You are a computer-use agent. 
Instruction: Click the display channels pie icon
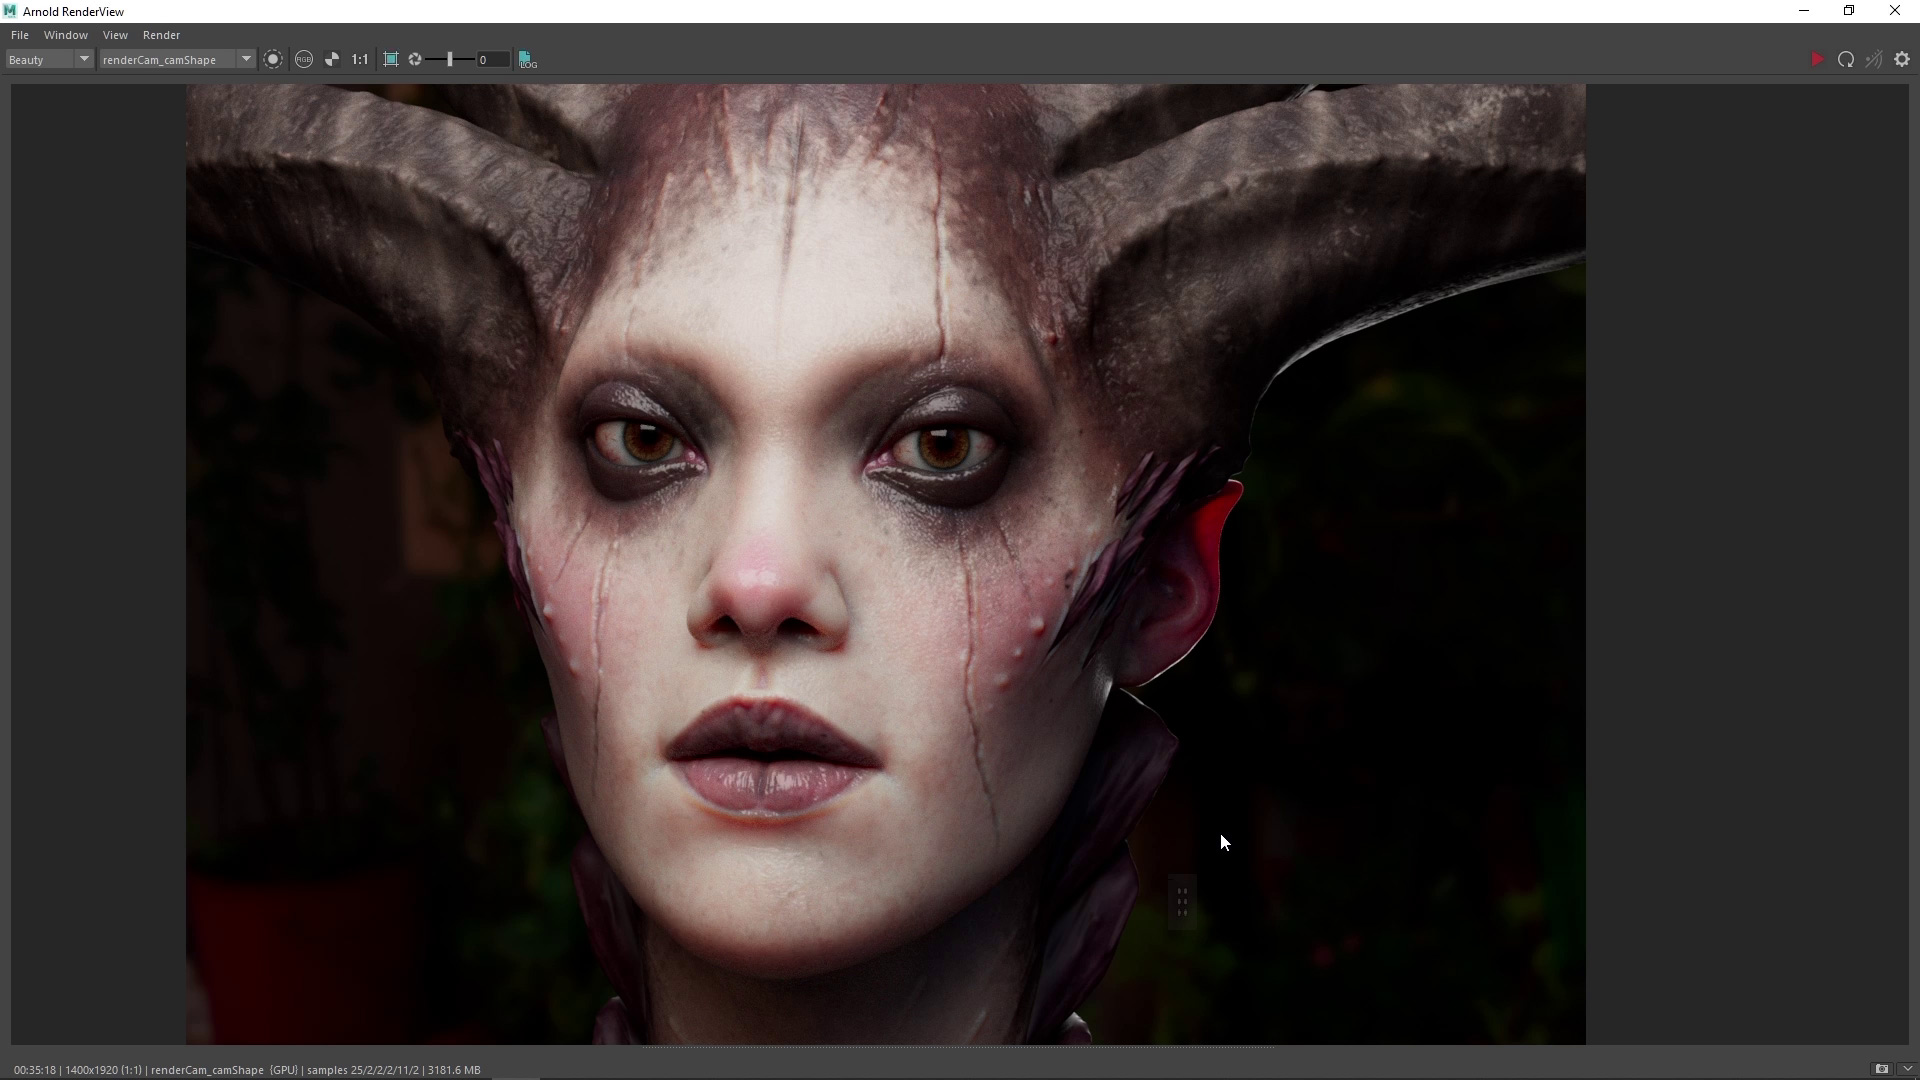click(333, 59)
